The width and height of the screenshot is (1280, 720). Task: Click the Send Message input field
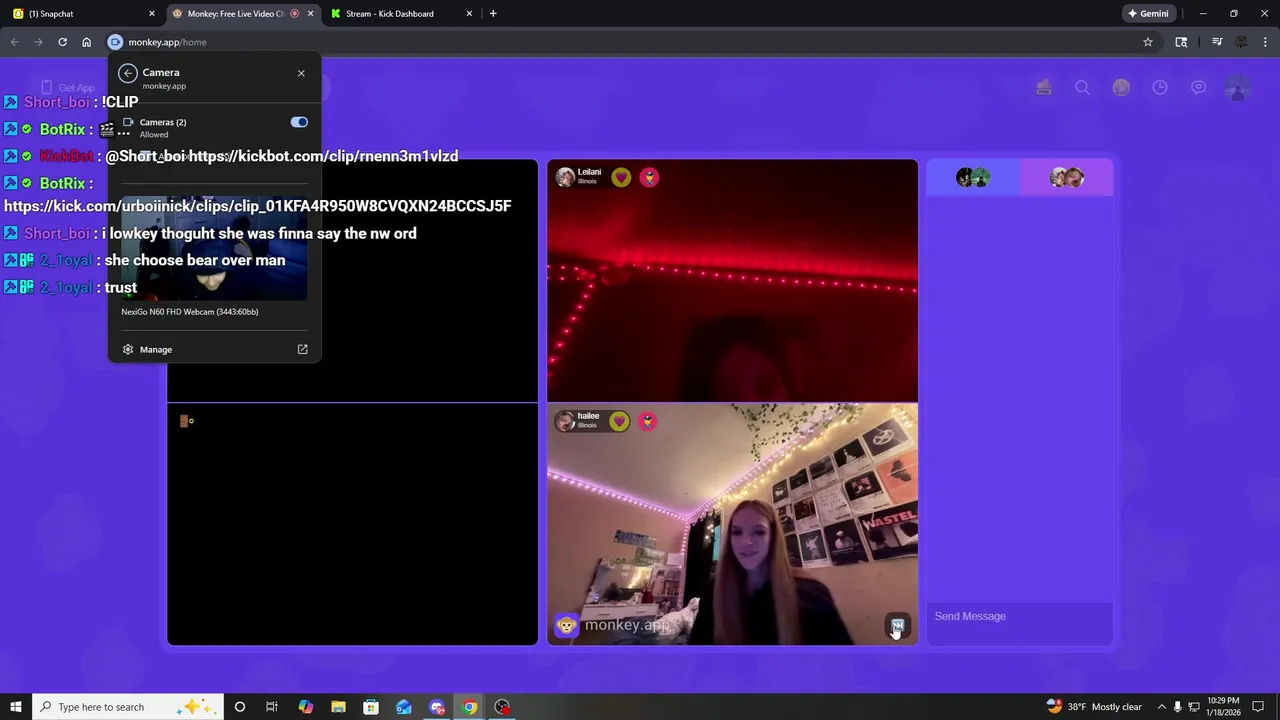tap(1019, 617)
